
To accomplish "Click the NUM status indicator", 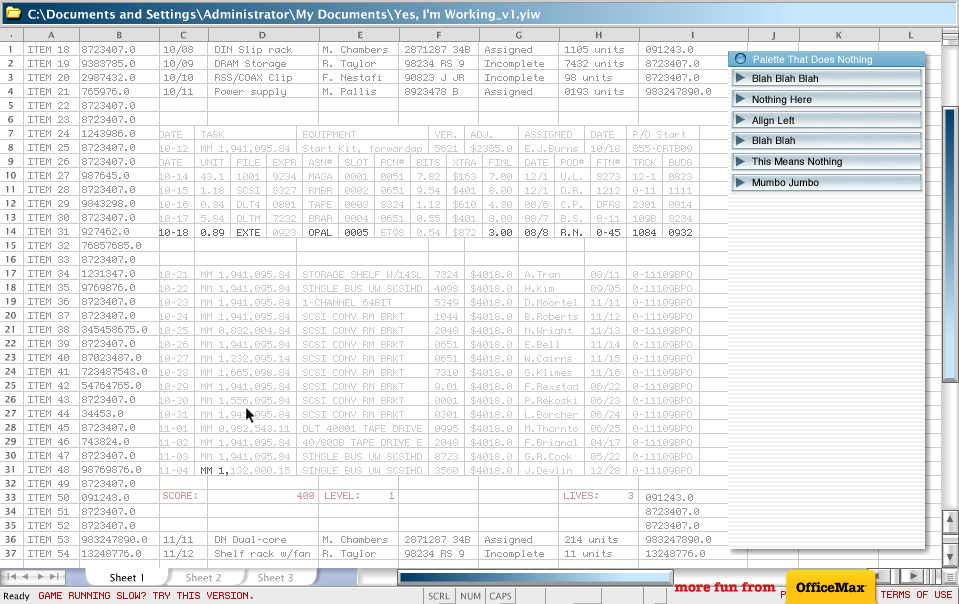I will pos(470,595).
